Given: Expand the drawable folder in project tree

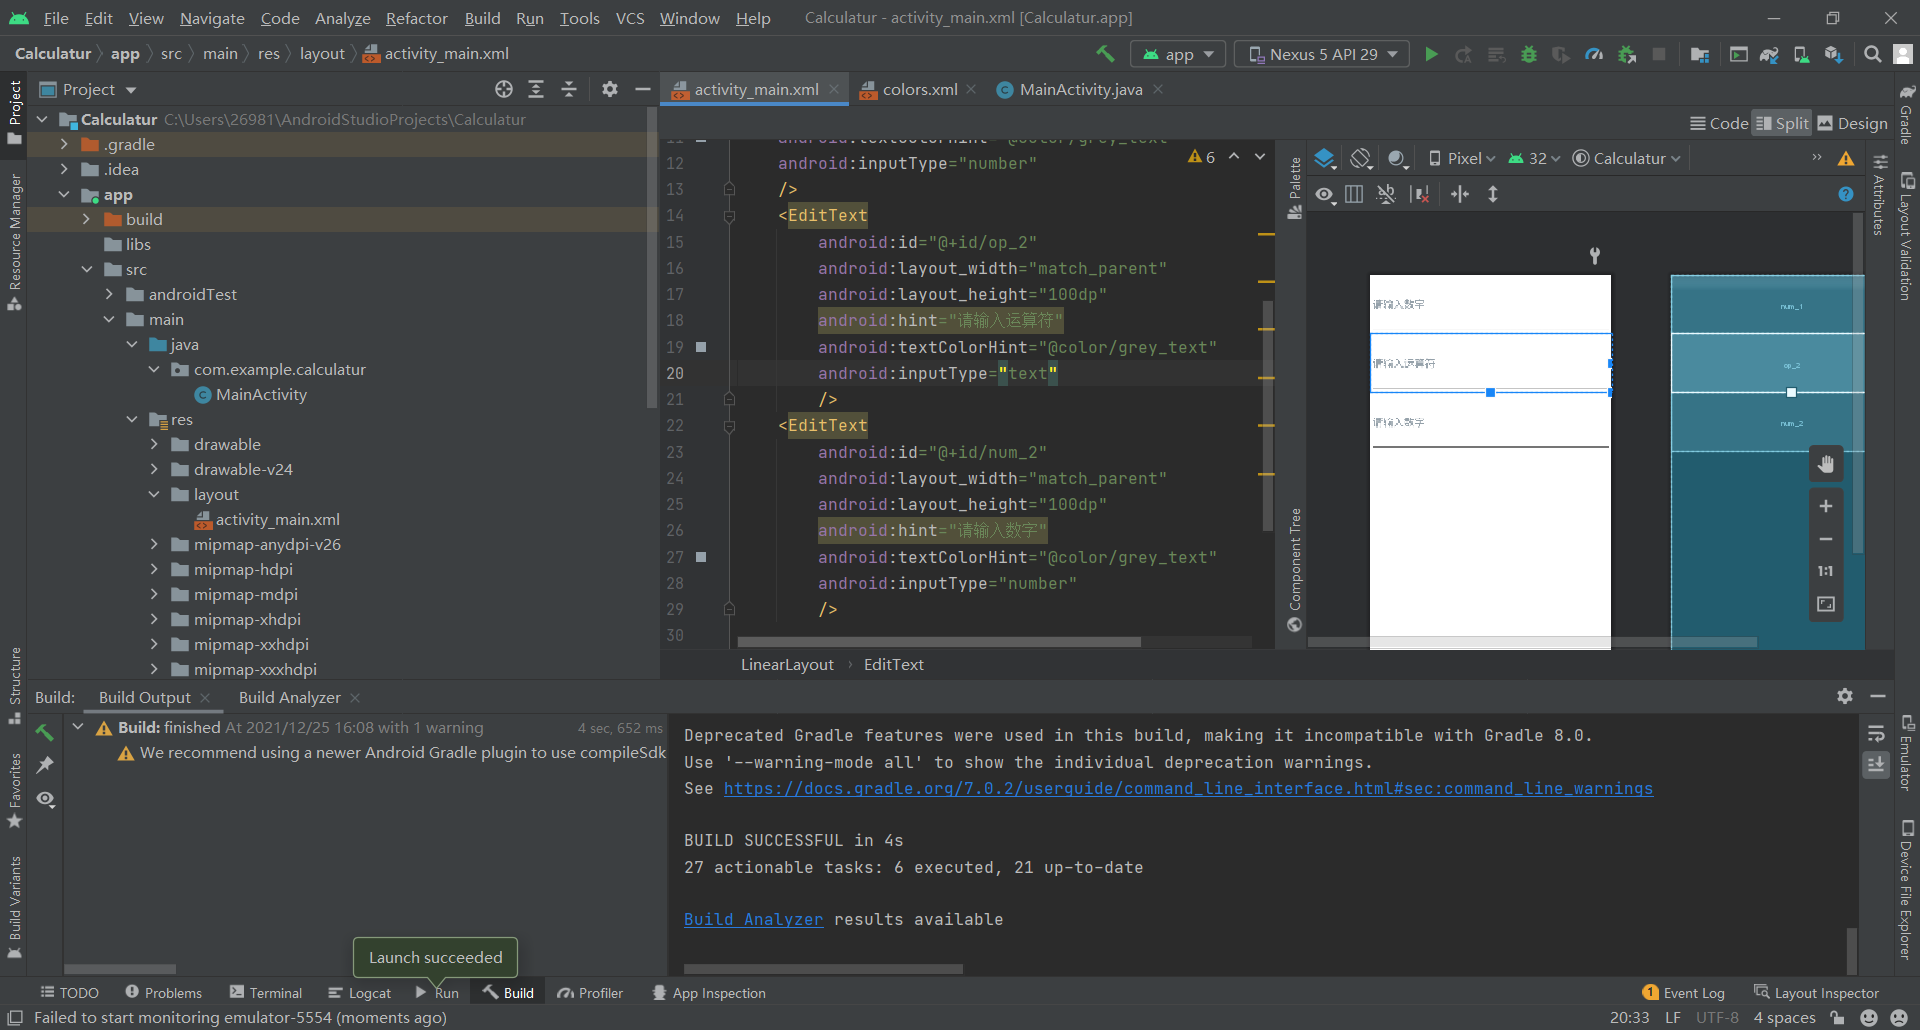Looking at the screenshot, I should 154,444.
